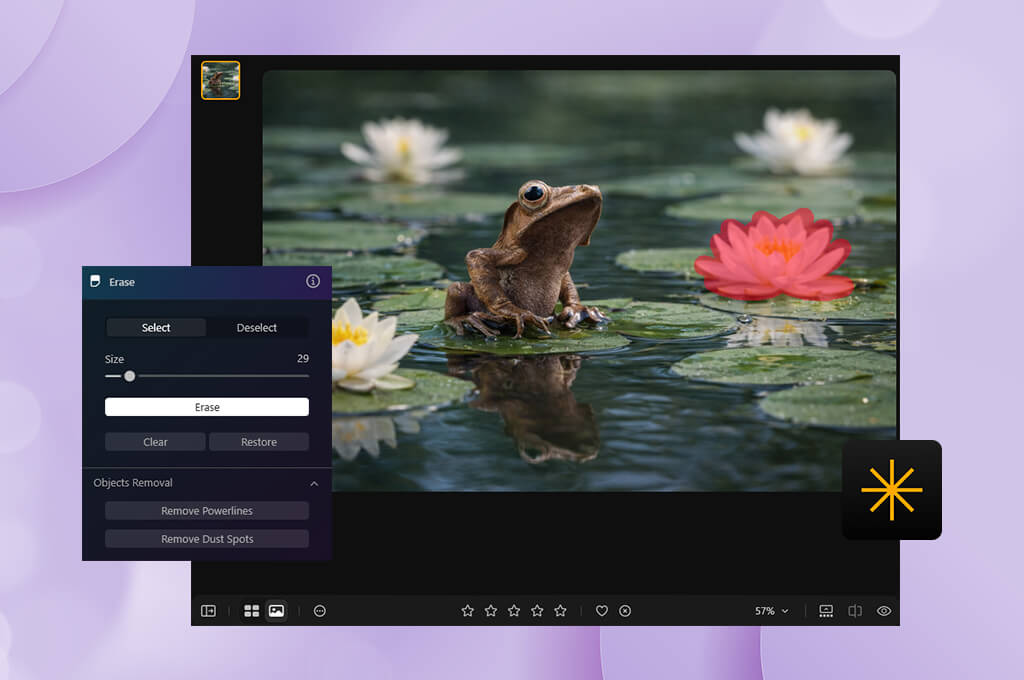Image resolution: width=1024 pixels, height=680 pixels.
Task: Select the frog photo thumbnail
Action: click(x=221, y=80)
